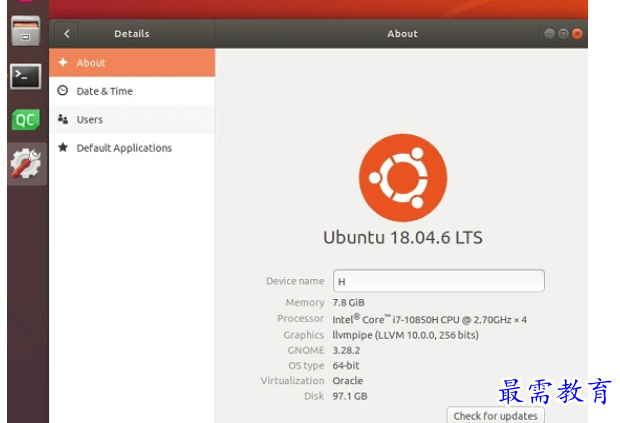Click the Device name label
The image size is (620, 423).
tap(295, 281)
